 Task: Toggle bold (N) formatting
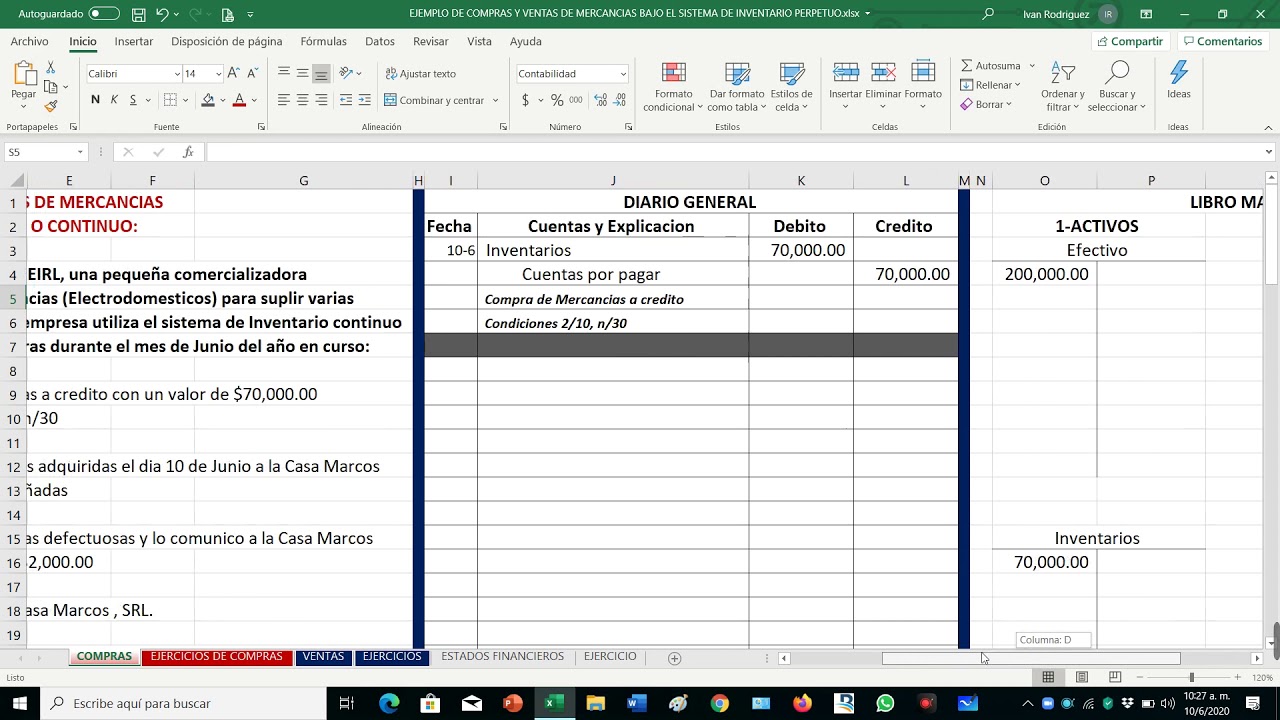tap(95, 100)
